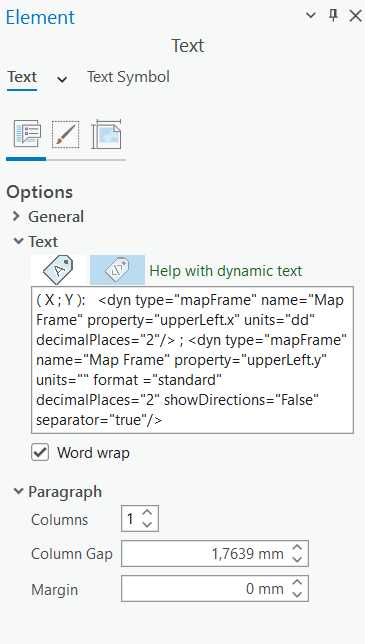Click the Margin label

click(x=55, y=589)
